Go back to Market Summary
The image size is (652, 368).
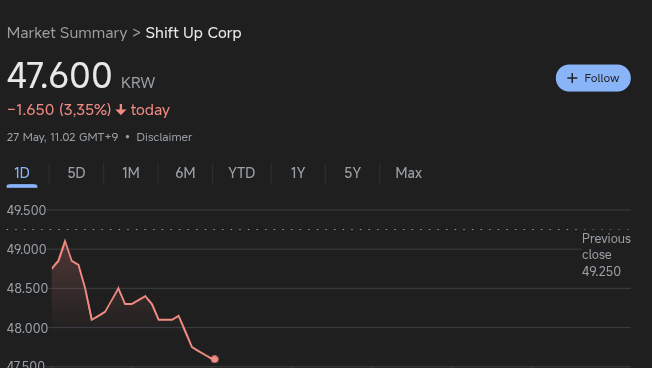67,33
